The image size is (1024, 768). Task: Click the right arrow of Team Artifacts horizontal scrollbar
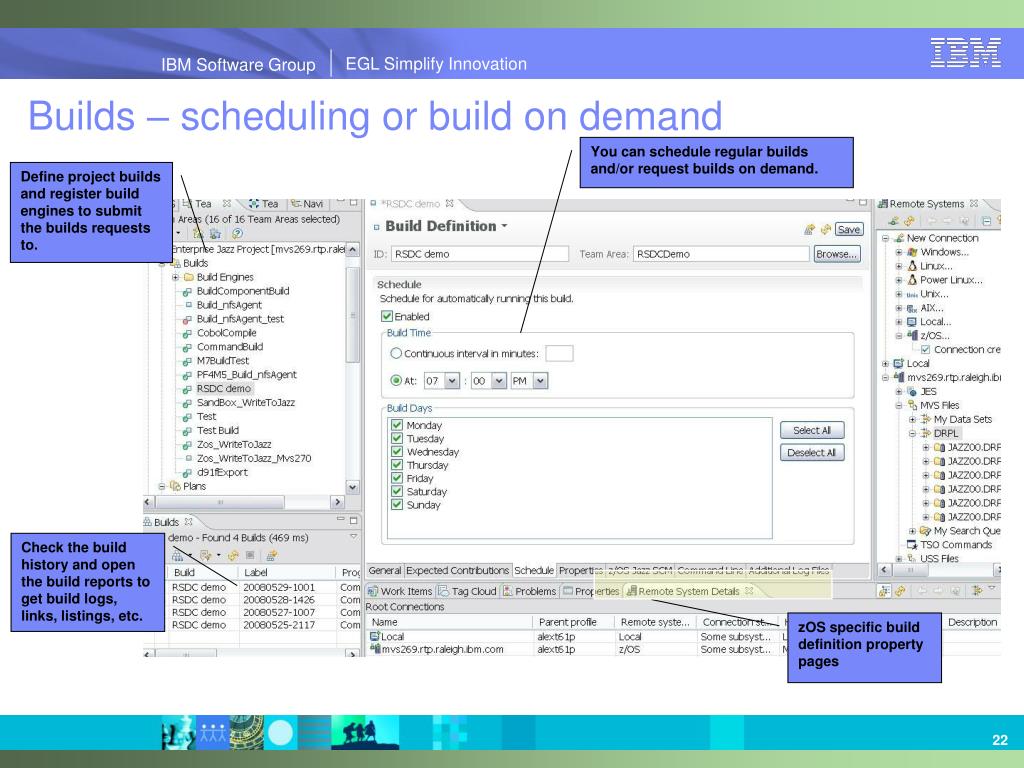338,502
